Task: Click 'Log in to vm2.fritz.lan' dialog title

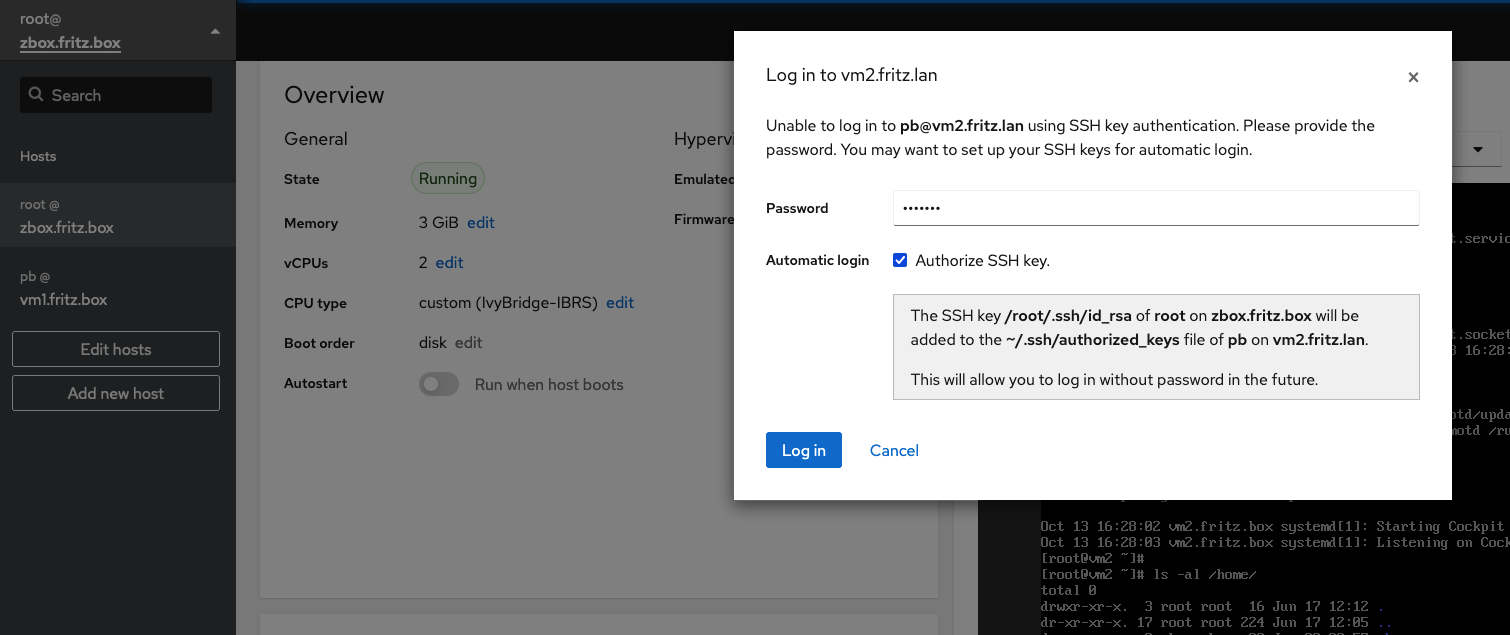Action: coord(852,75)
